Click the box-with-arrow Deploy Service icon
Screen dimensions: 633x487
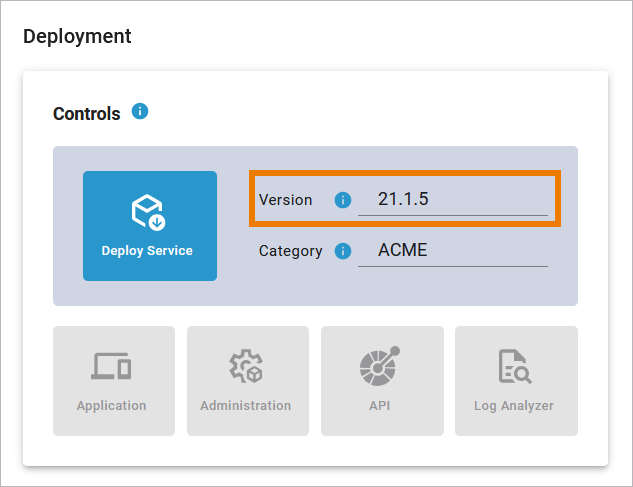[149, 212]
